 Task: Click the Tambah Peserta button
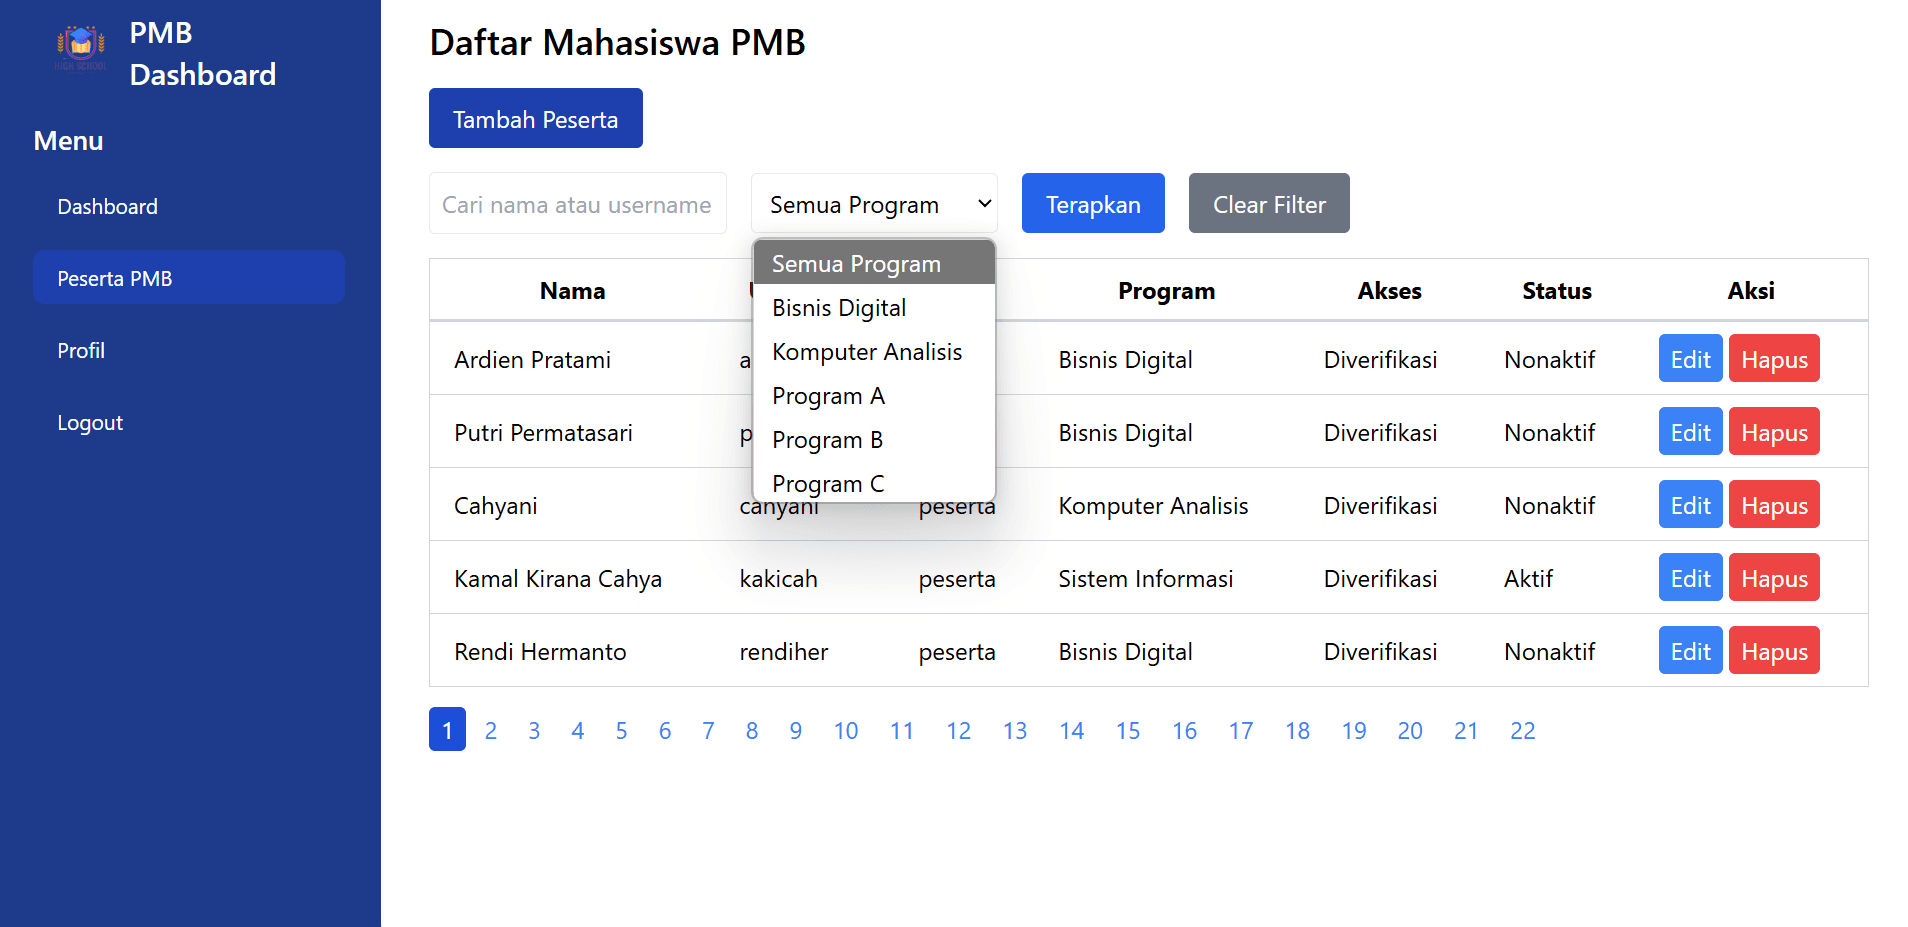[535, 118]
